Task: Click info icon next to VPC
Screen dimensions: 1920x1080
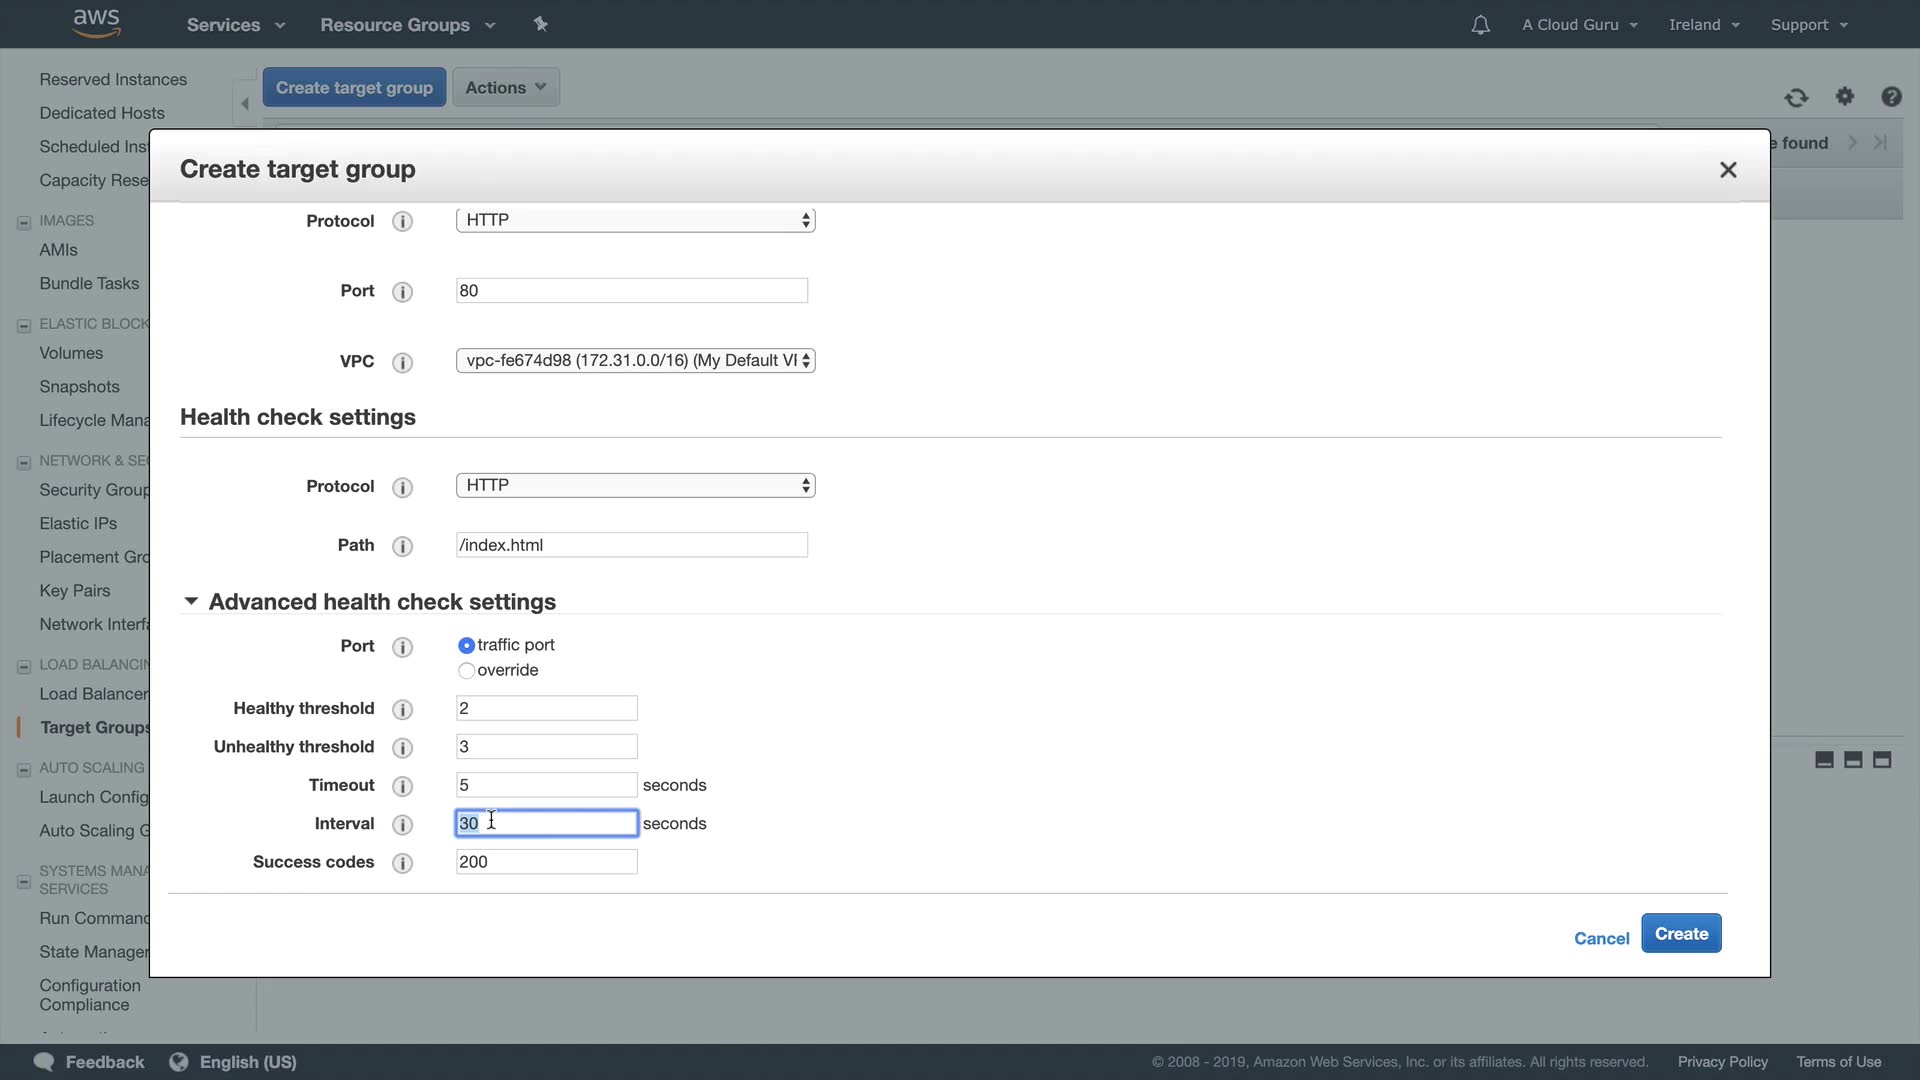Action: pos(402,362)
